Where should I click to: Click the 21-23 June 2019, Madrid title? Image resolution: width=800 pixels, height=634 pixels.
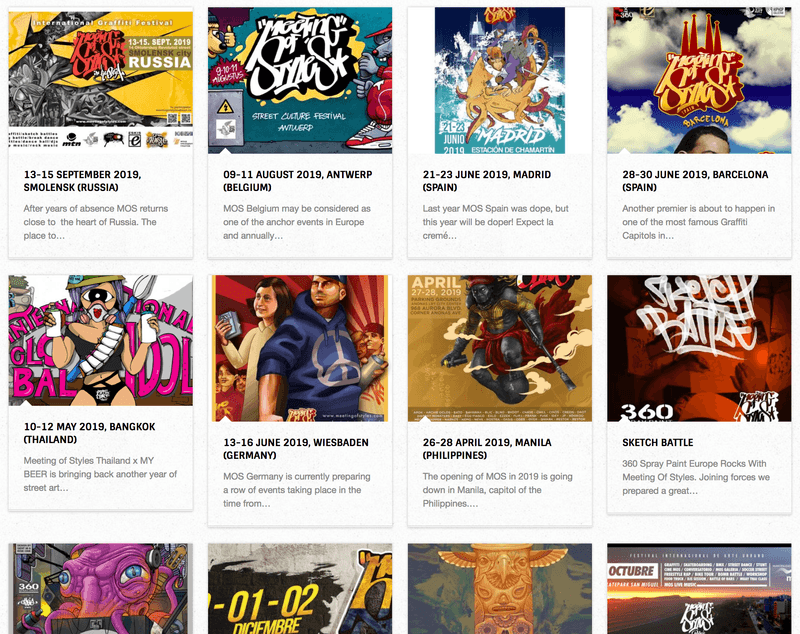pos(487,181)
